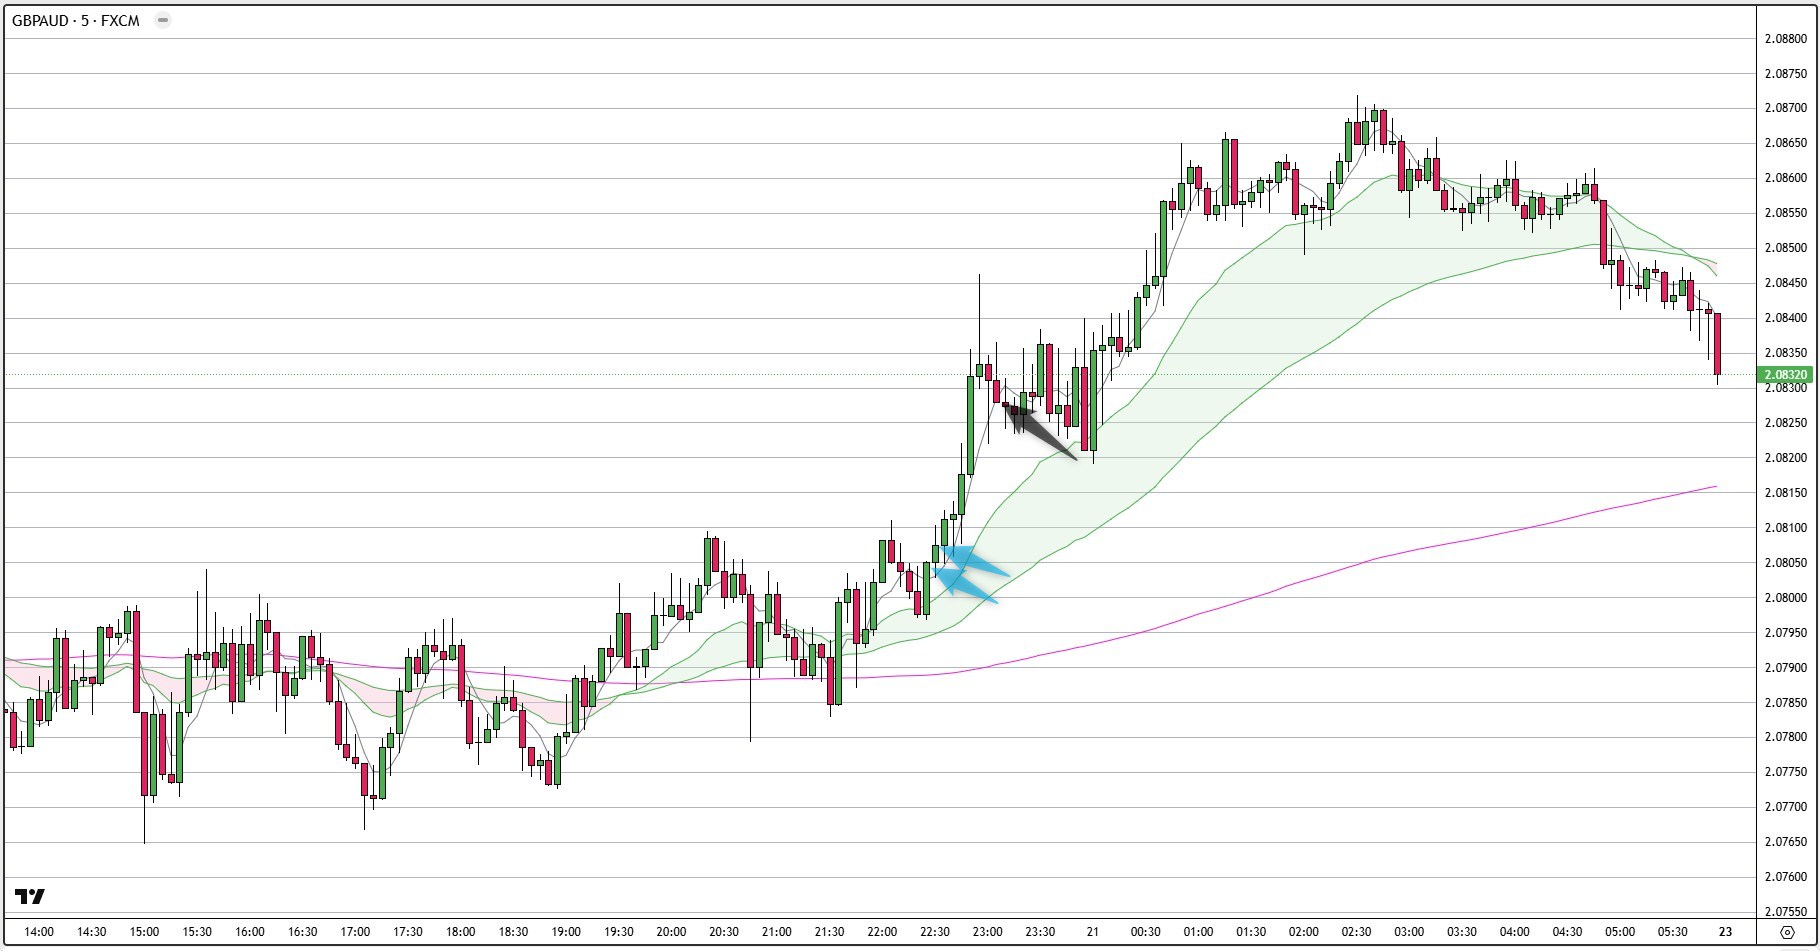Click the 14:30 time axis label

coord(91,932)
